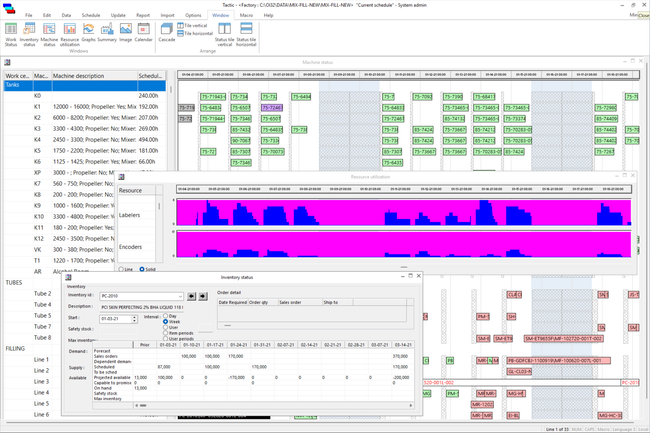Viewport: 650px width, 433px height.
Task: Select the Day interval radio button
Action: click(166, 316)
